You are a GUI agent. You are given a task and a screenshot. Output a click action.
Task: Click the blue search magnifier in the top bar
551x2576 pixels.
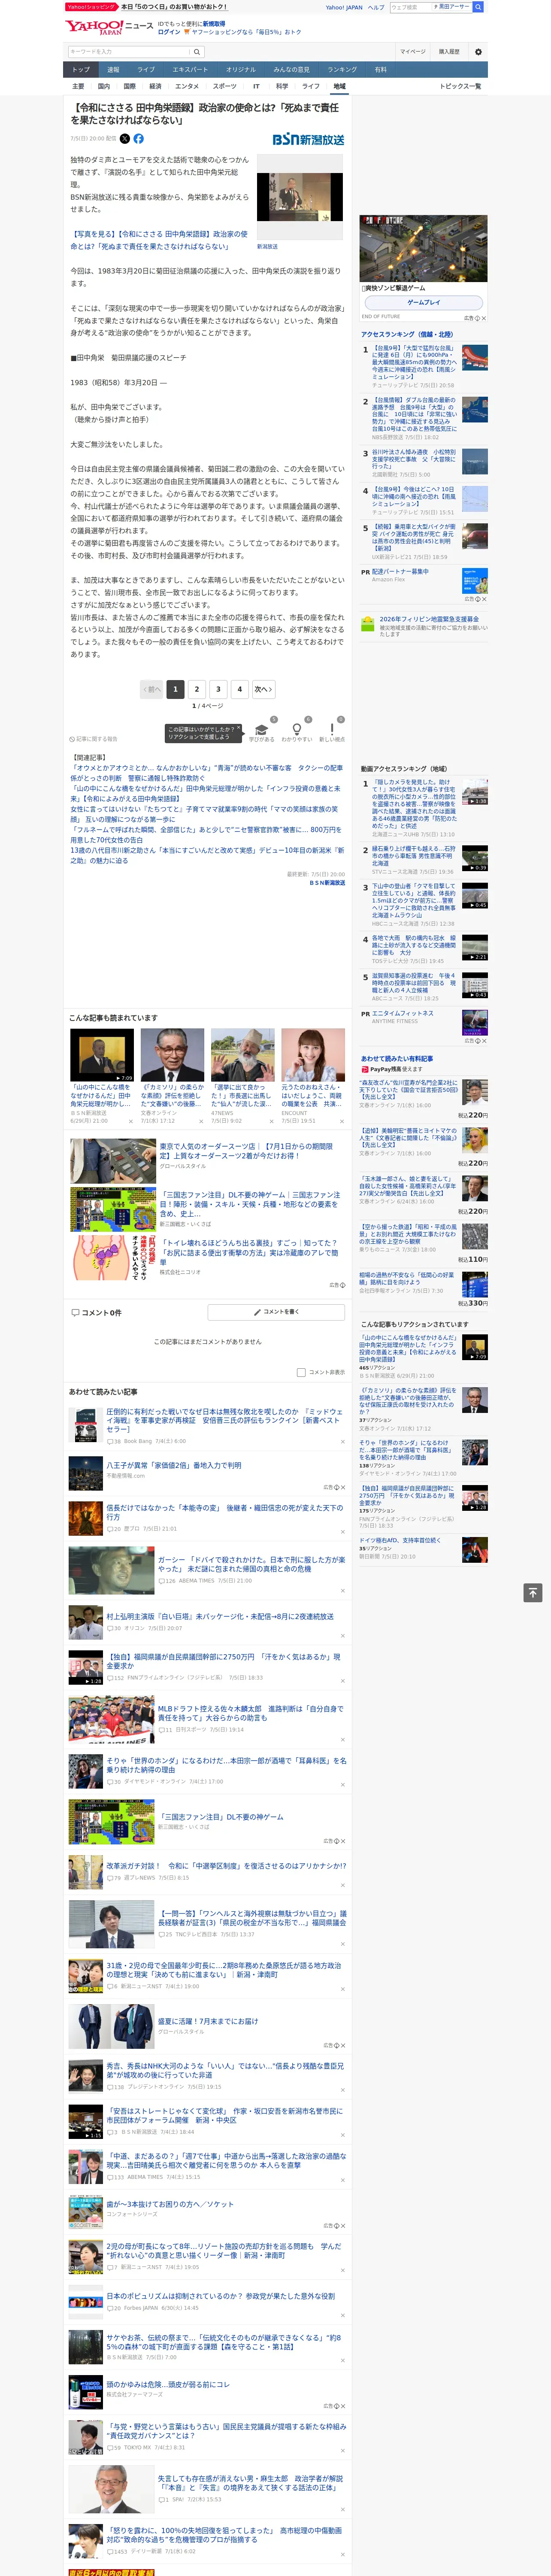coord(478,7)
